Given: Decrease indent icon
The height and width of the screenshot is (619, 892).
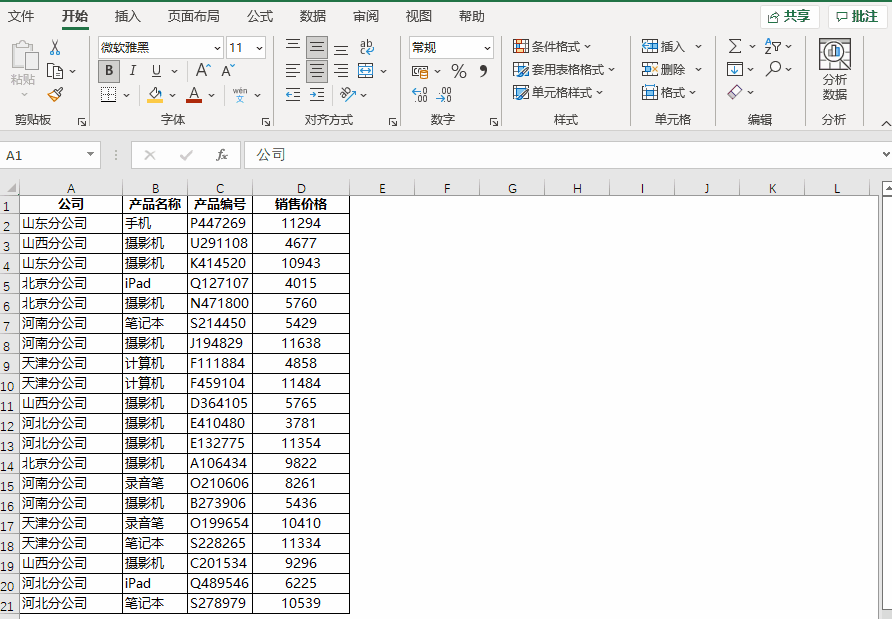Looking at the screenshot, I should [x=293, y=94].
